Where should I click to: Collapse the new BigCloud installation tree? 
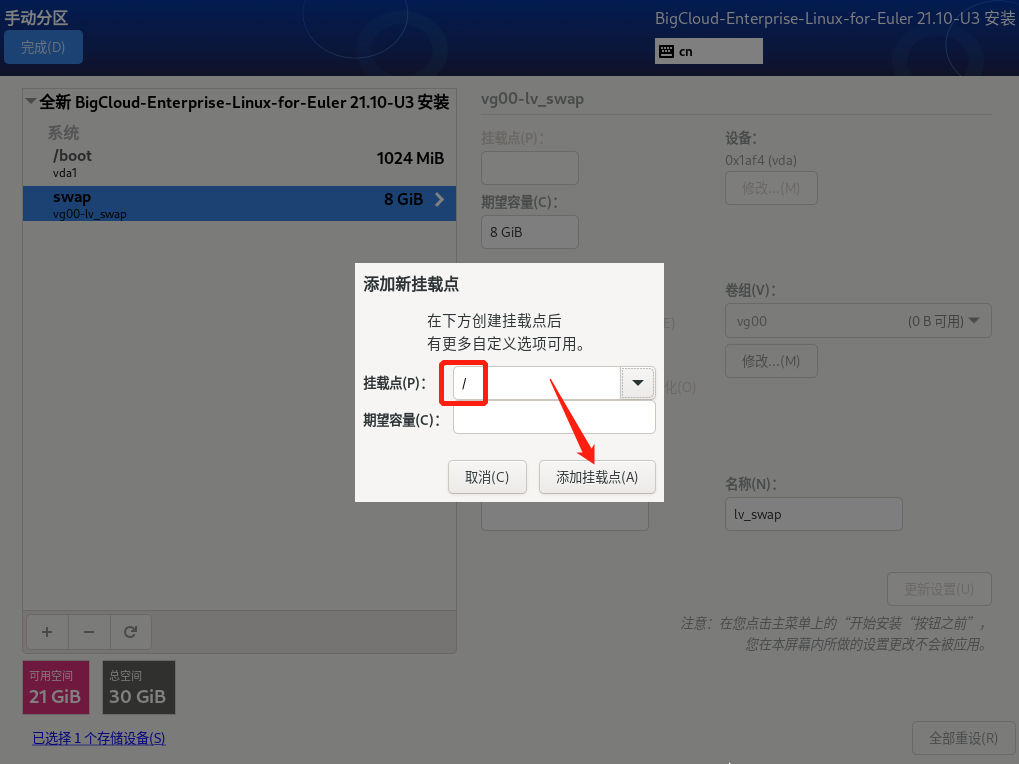(31, 101)
